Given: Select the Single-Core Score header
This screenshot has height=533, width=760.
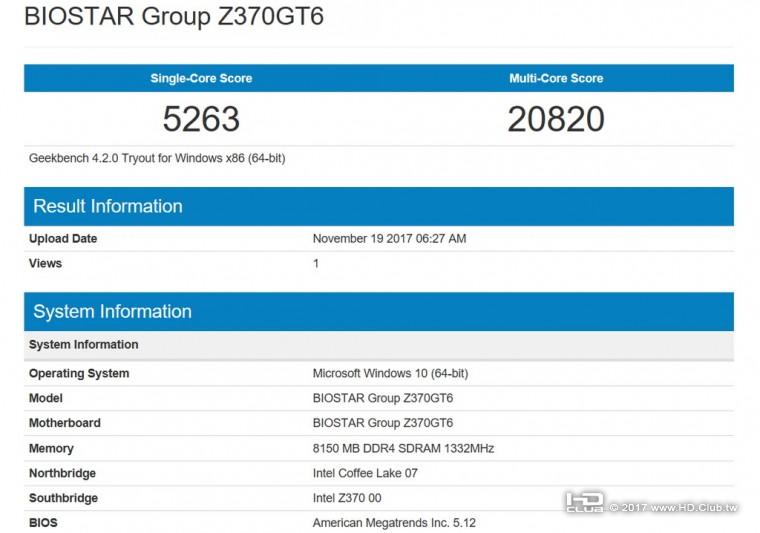Looking at the screenshot, I should [201, 78].
